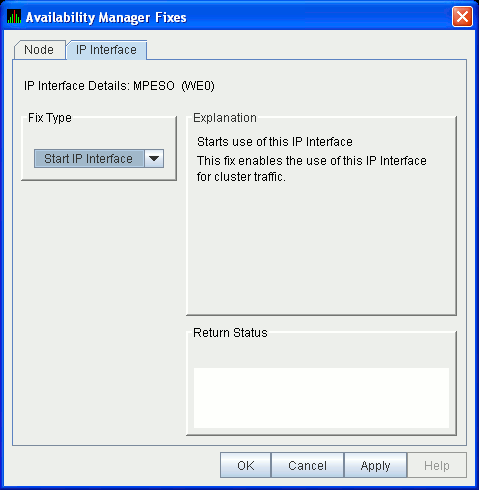Expand the Fix Type dropdown arrow
Screen dimensions: 479x490
tap(154, 159)
